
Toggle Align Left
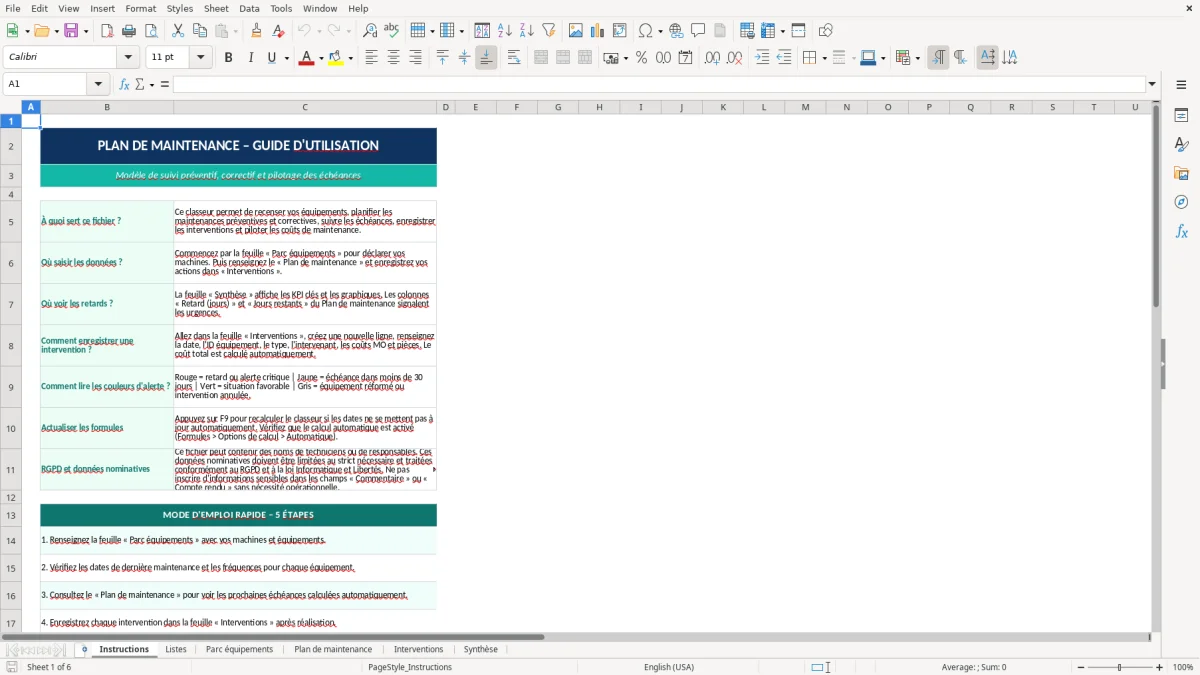[371, 58]
